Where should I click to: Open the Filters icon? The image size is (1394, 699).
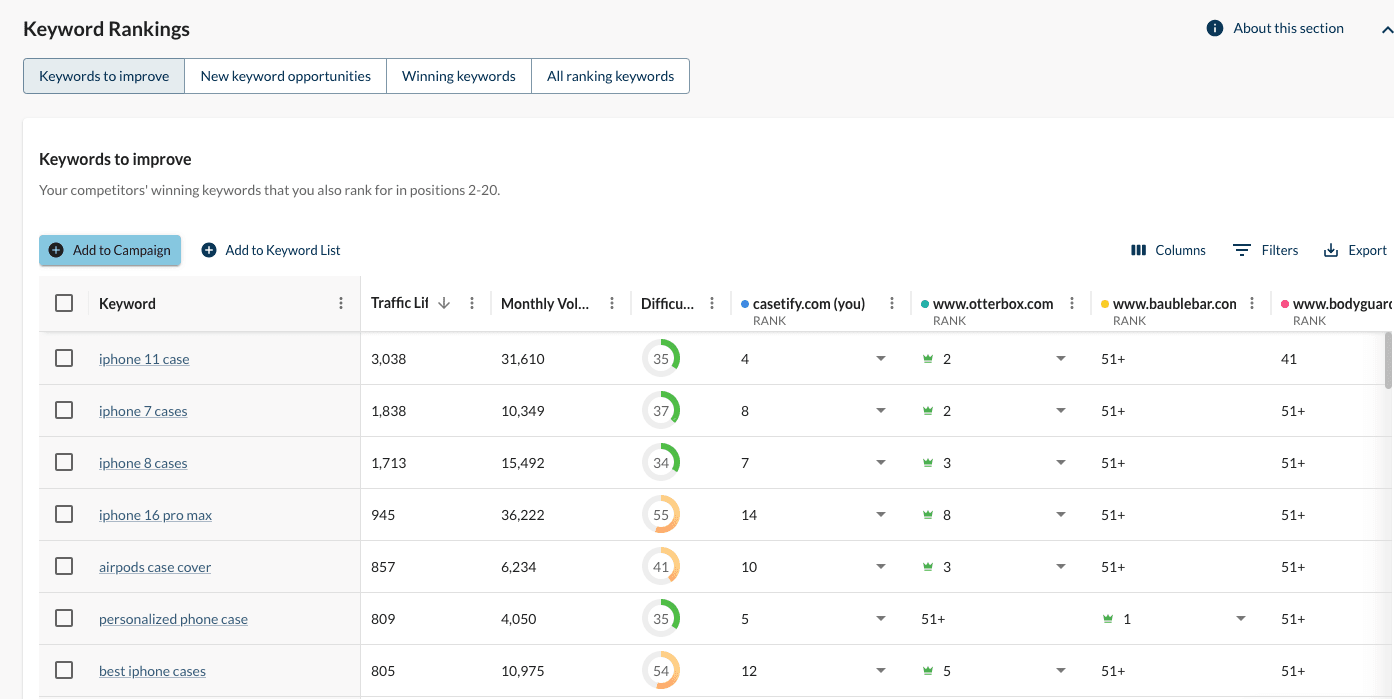[1242, 250]
